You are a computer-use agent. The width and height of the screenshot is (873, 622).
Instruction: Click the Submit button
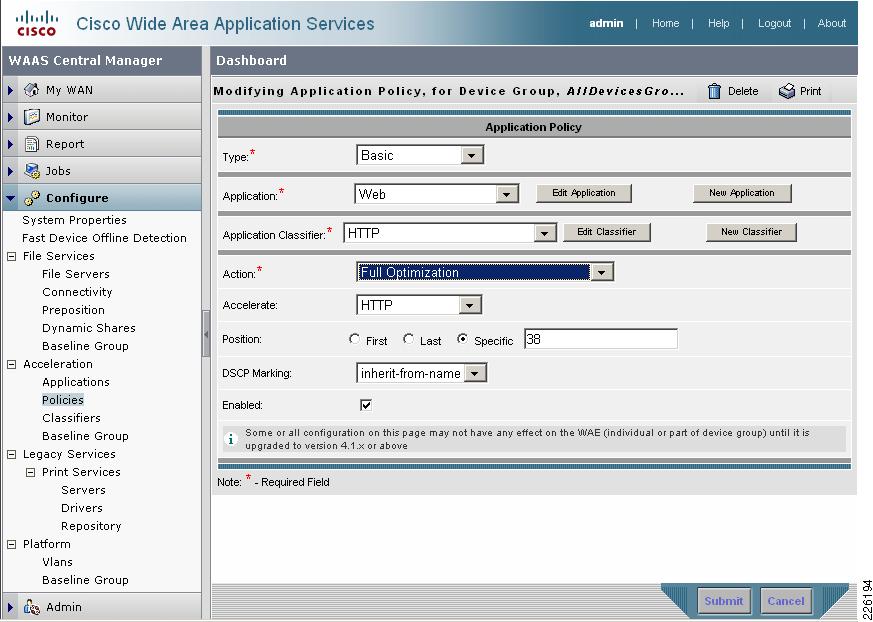tap(723, 601)
